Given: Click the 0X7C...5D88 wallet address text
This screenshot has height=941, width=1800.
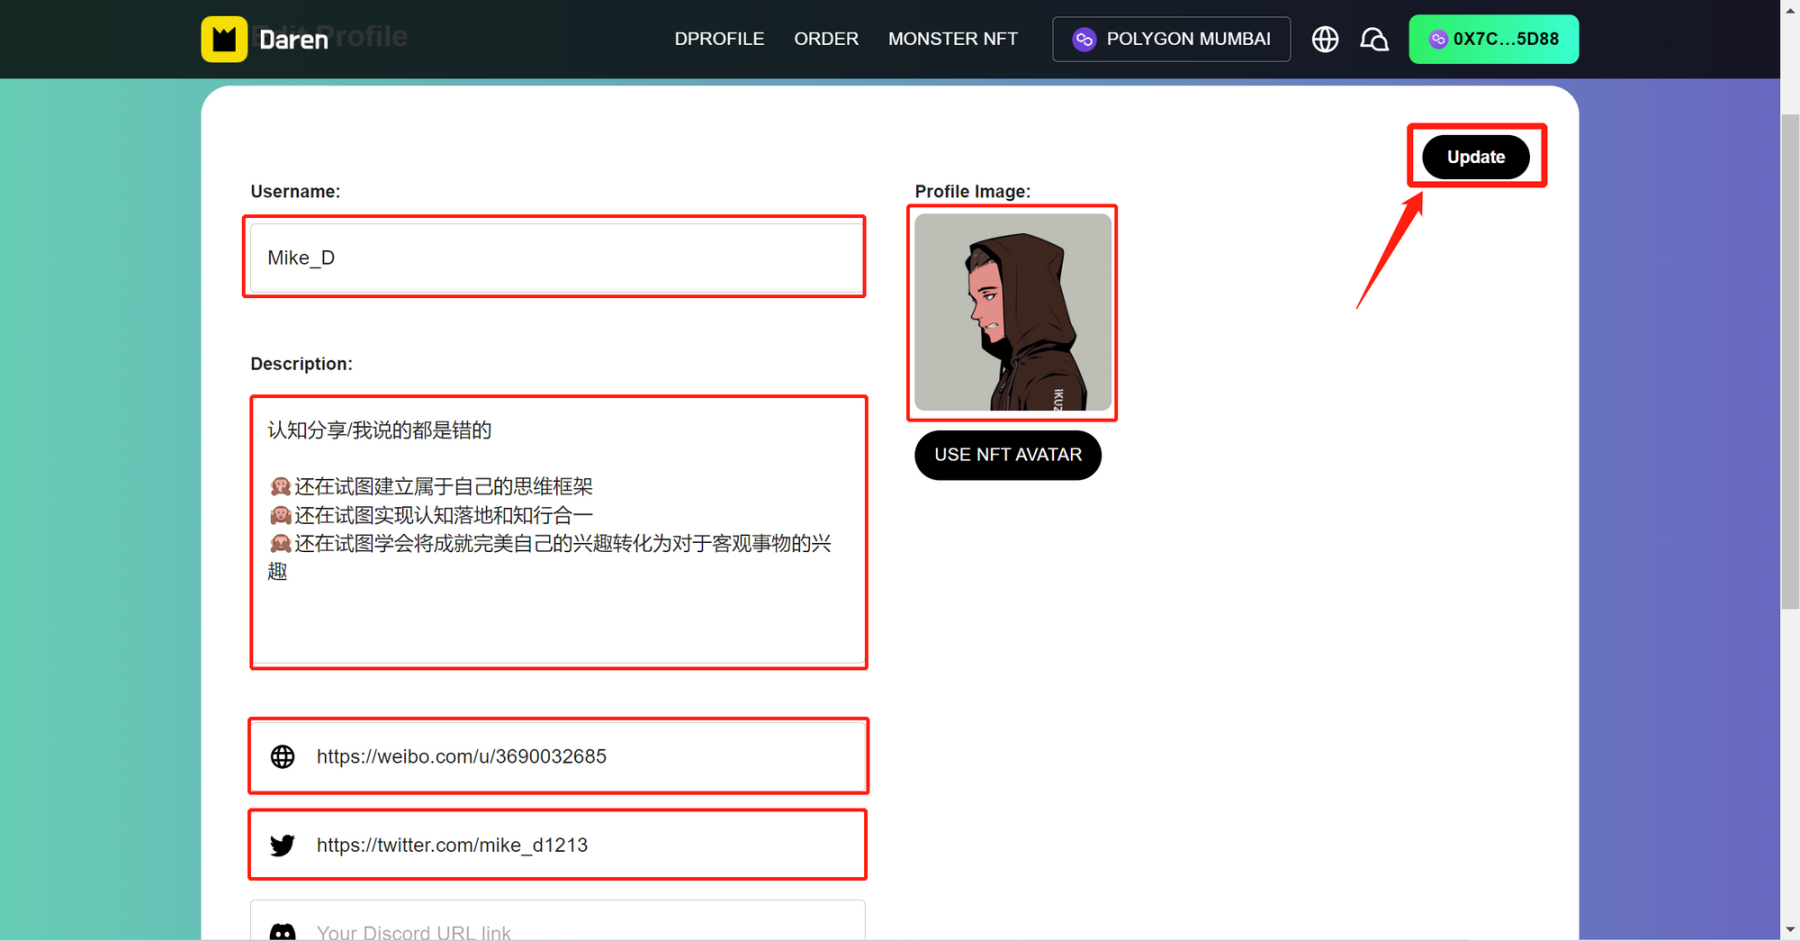Looking at the screenshot, I should point(1505,39).
